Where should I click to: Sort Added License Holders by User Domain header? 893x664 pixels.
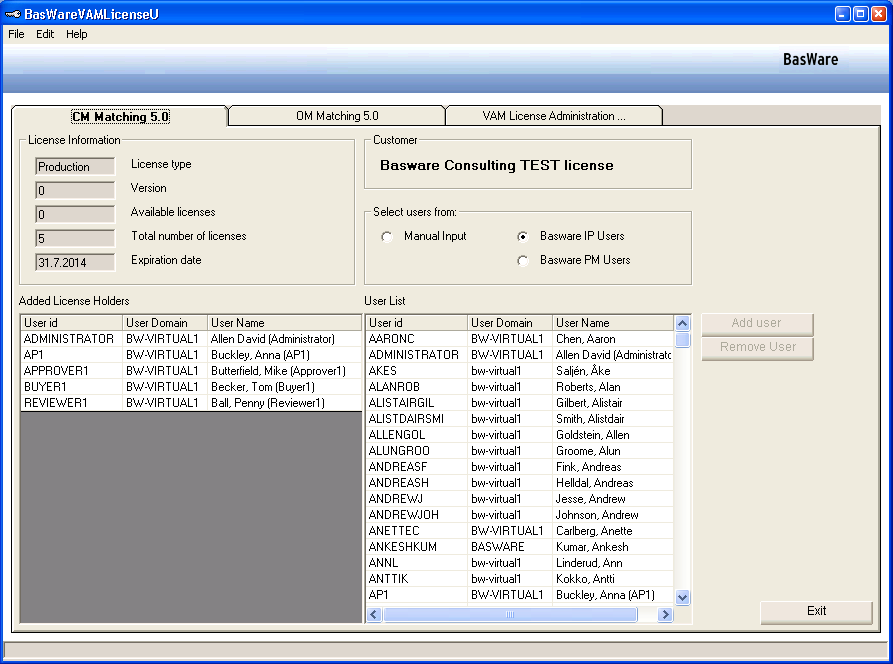coord(165,323)
